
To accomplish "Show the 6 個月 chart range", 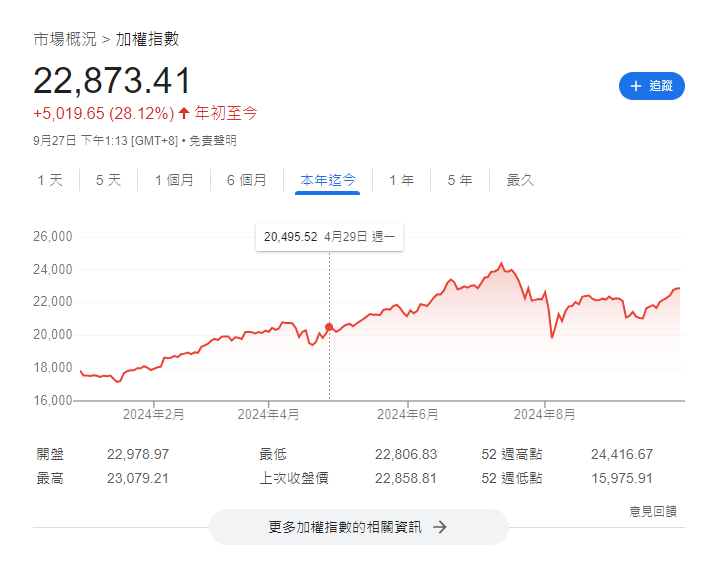I will click(x=246, y=180).
